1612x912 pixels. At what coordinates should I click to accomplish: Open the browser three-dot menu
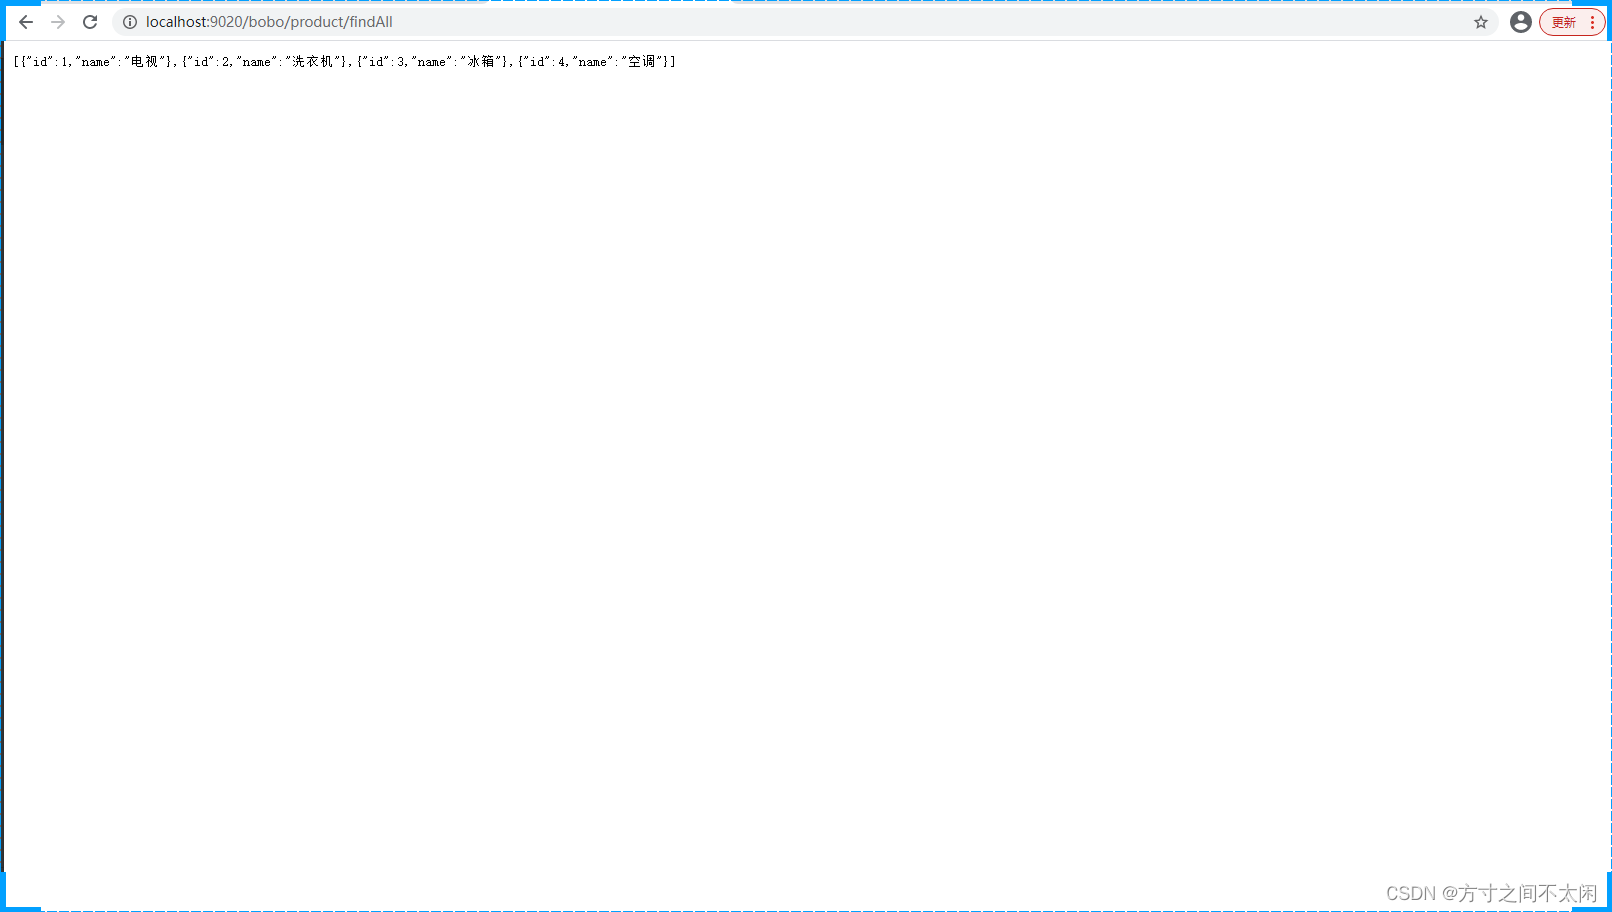coord(1592,22)
